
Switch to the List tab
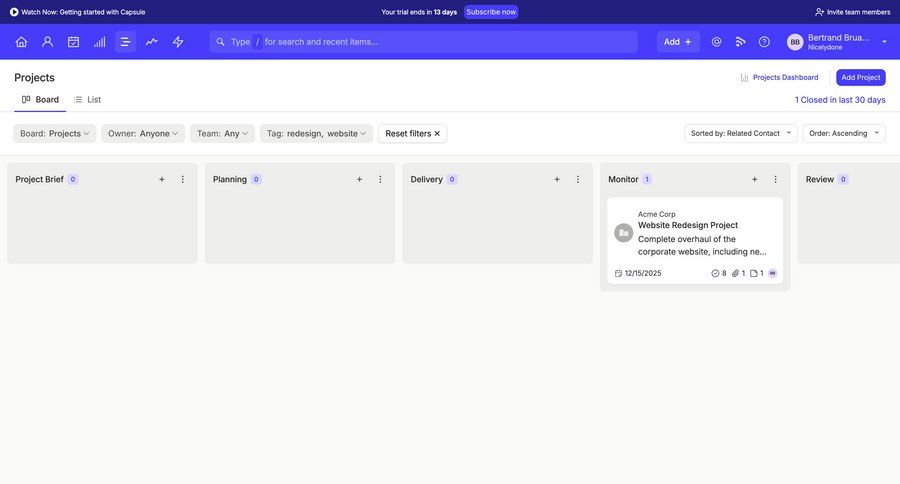[x=87, y=99]
